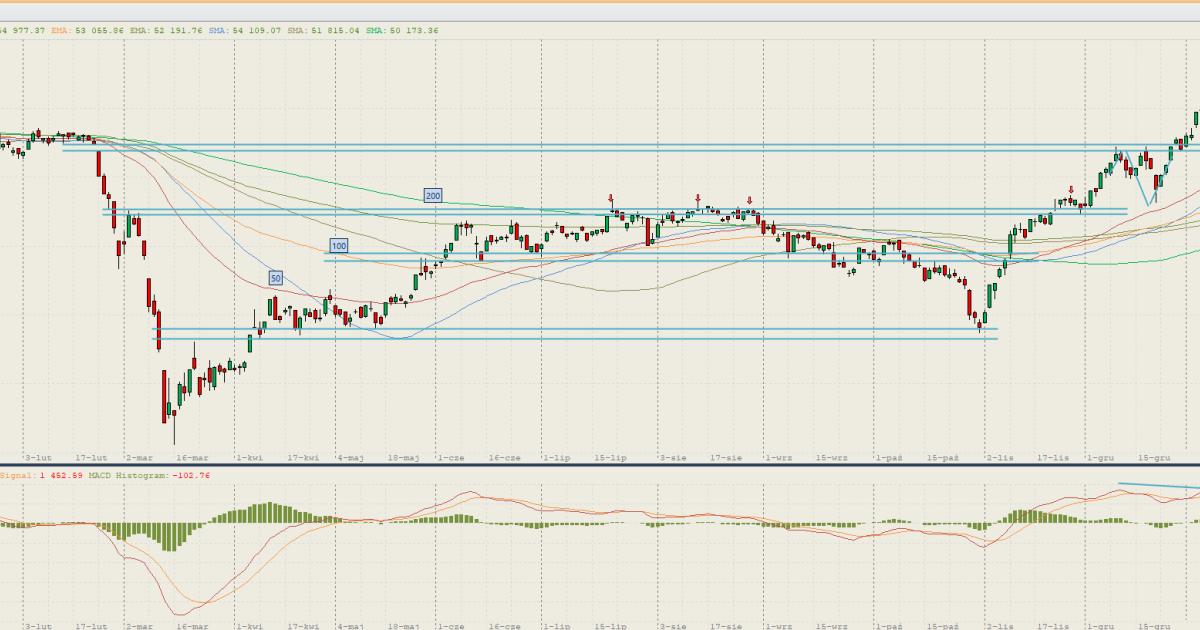
Task: Click the blue SMA 54 109.07 legend entry
Action: [x=243, y=31]
